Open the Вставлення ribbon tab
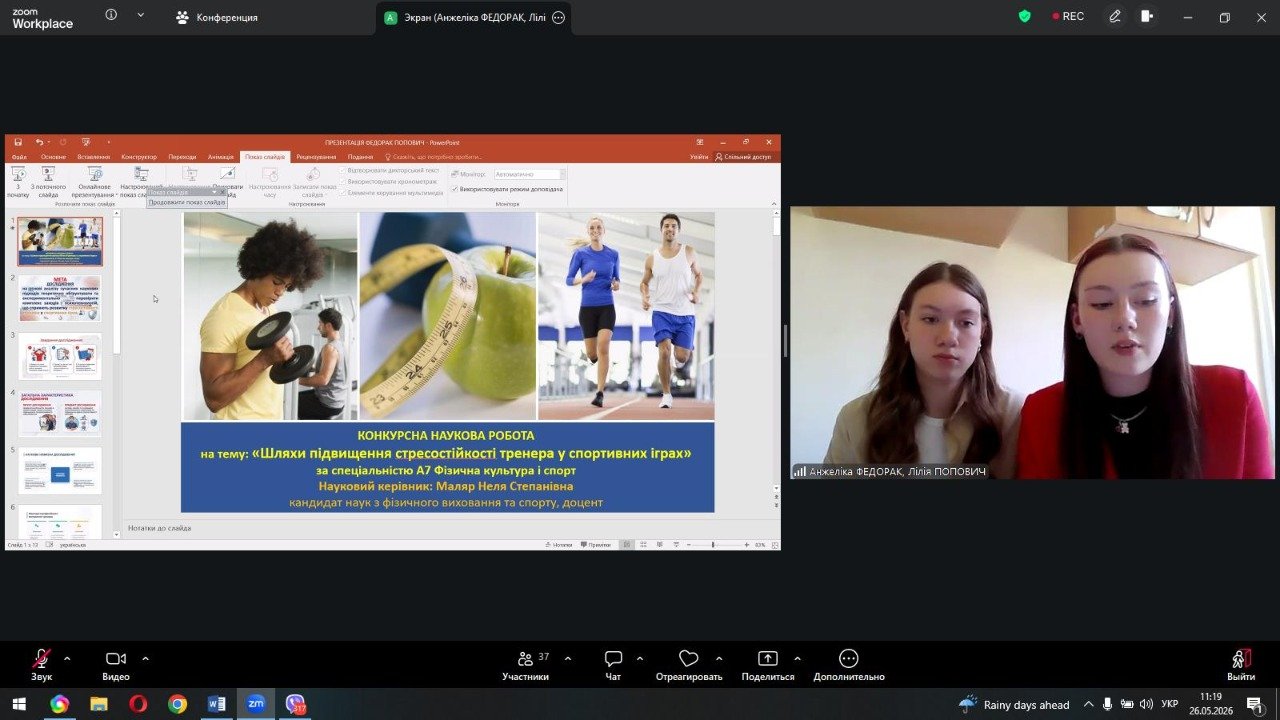 pyautogui.click(x=93, y=157)
